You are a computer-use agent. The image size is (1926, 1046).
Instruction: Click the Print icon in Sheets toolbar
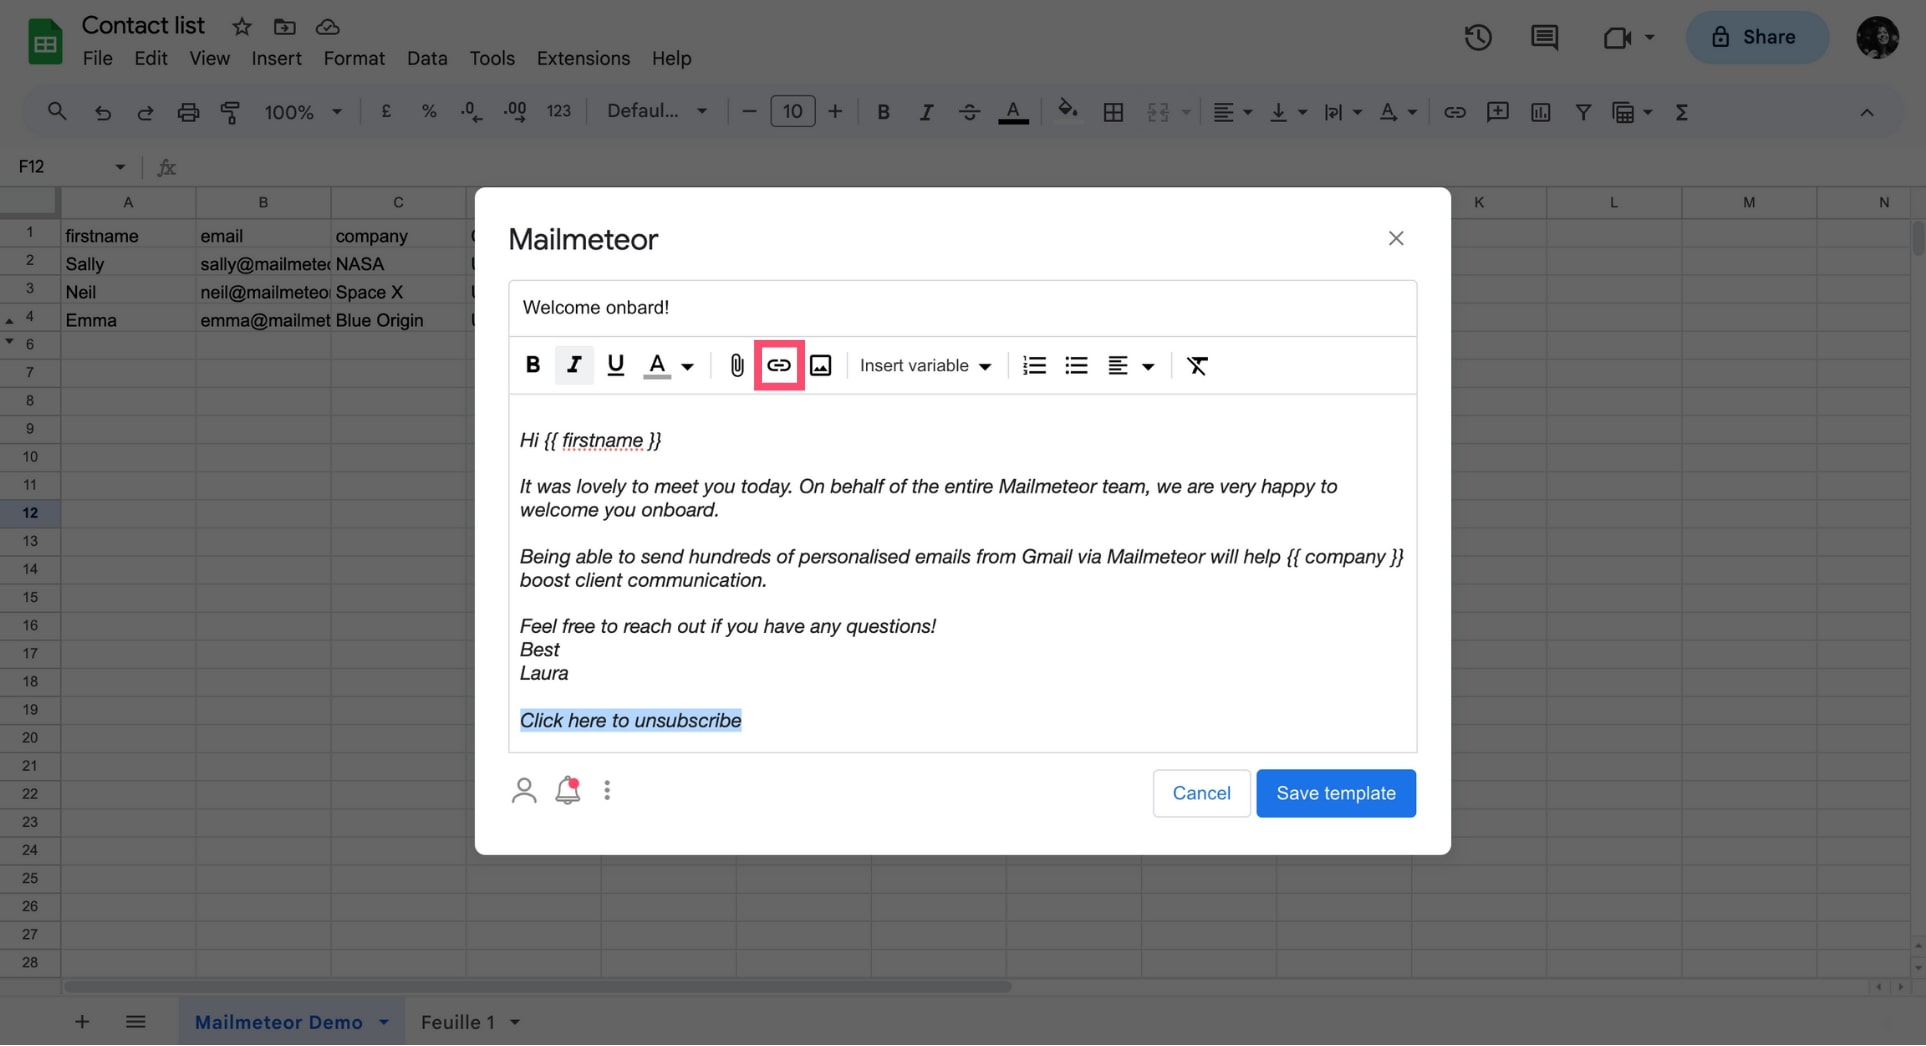pos(188,112)
